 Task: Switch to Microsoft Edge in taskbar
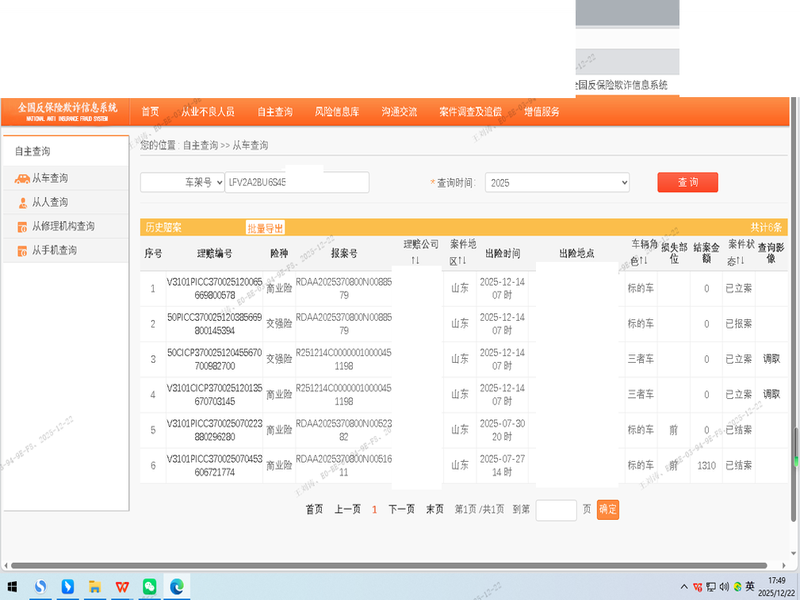tap(177, 585)
